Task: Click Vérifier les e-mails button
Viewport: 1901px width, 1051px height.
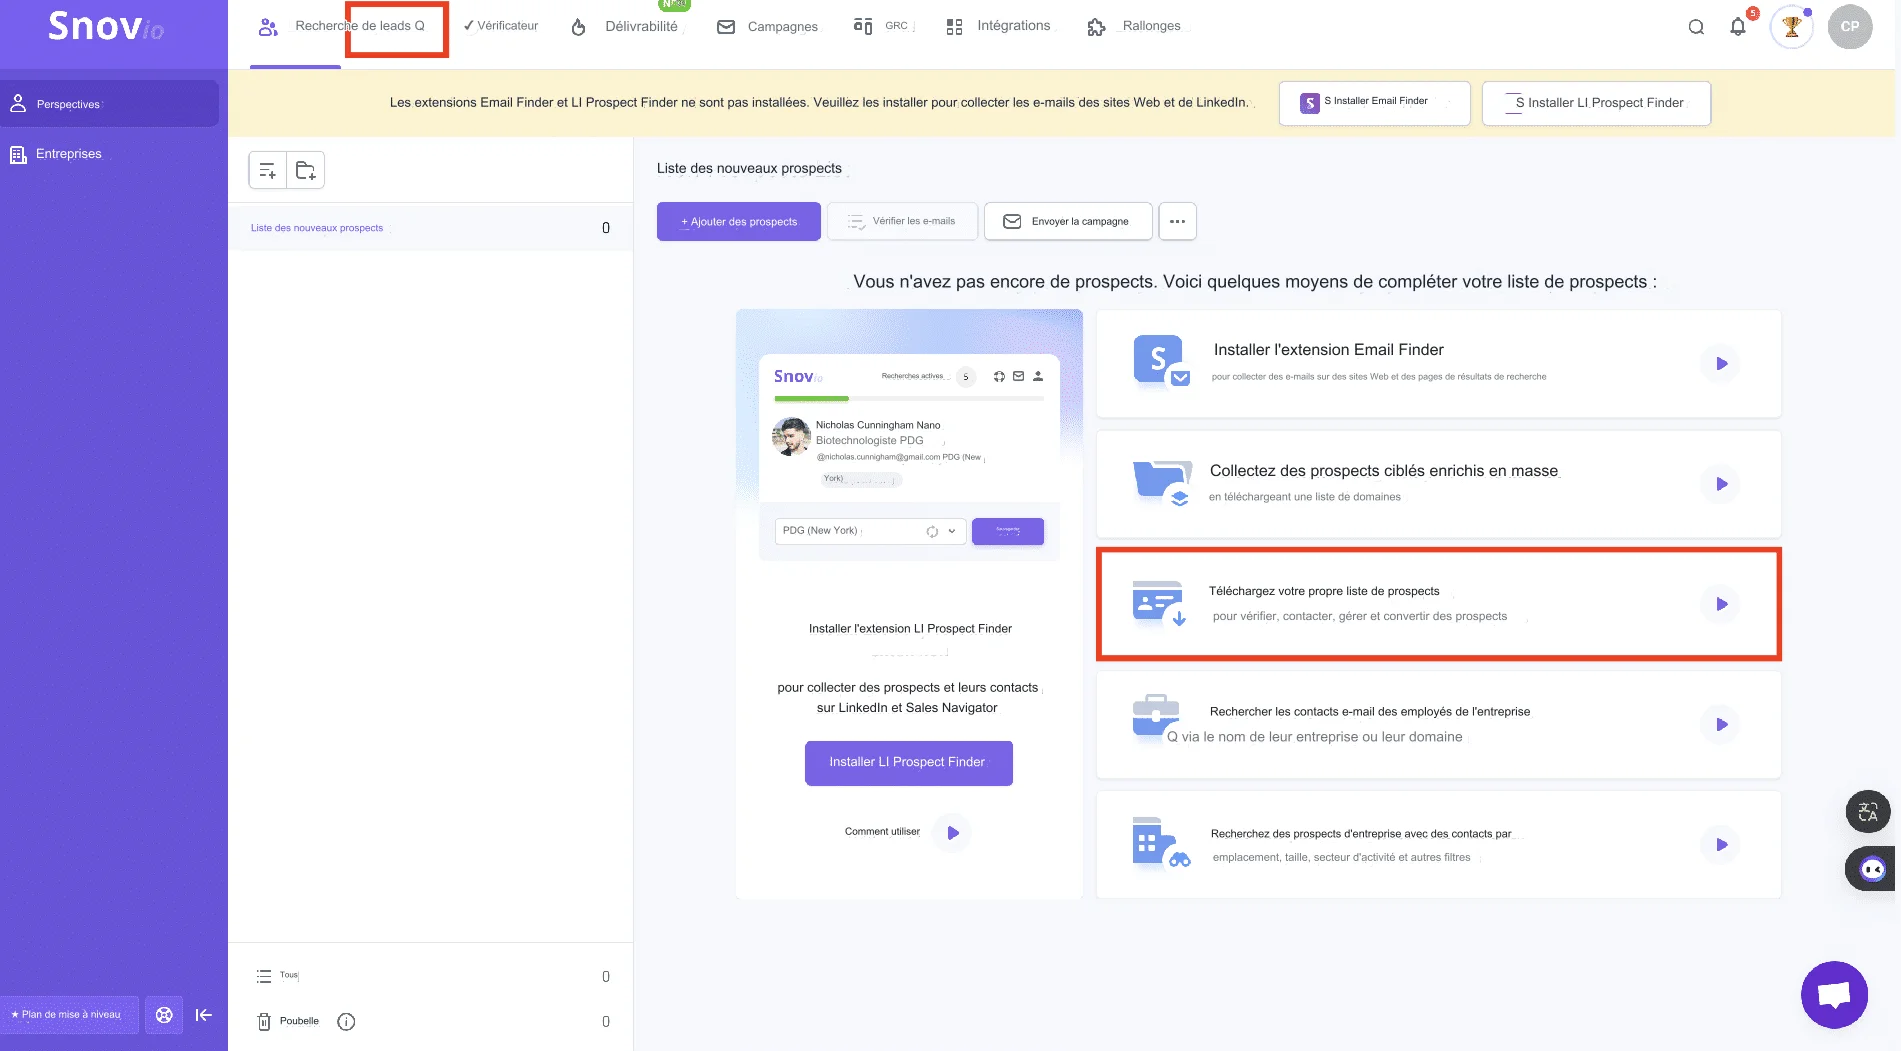Action: (902, 221)
